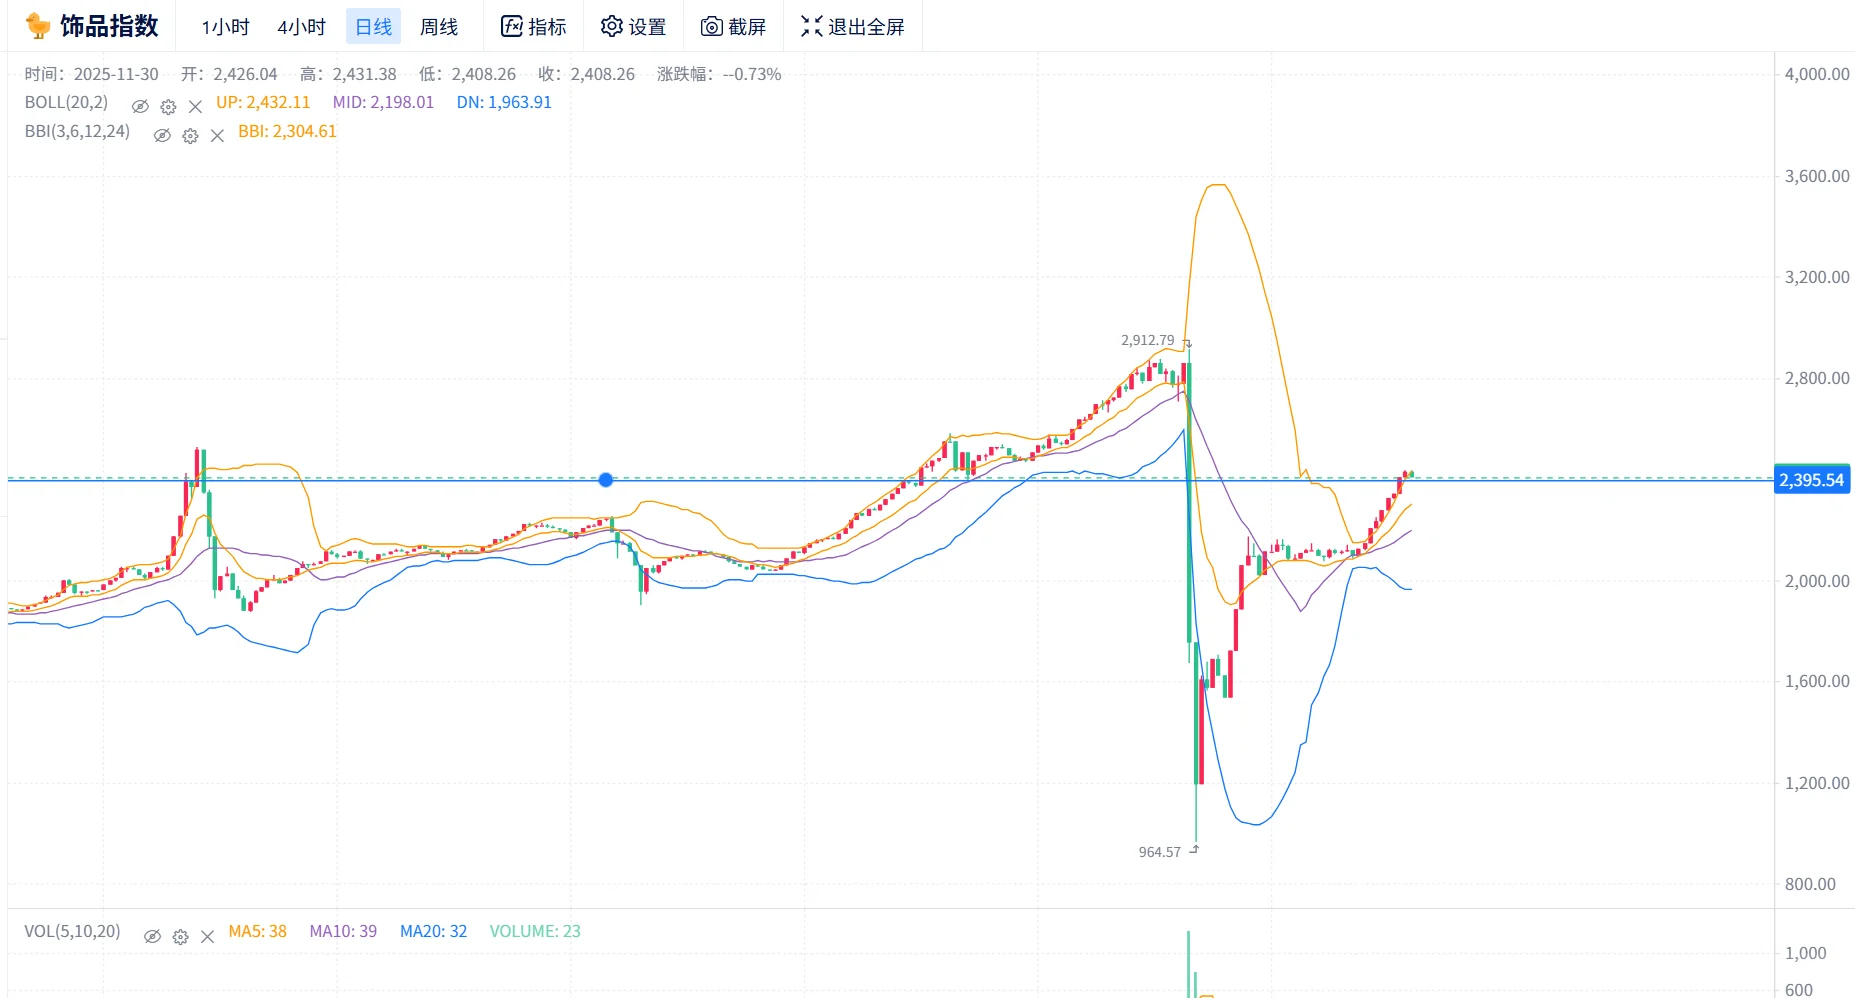
Task: Click the 收: 2,408.26 close price
Action: click(586, 74)
